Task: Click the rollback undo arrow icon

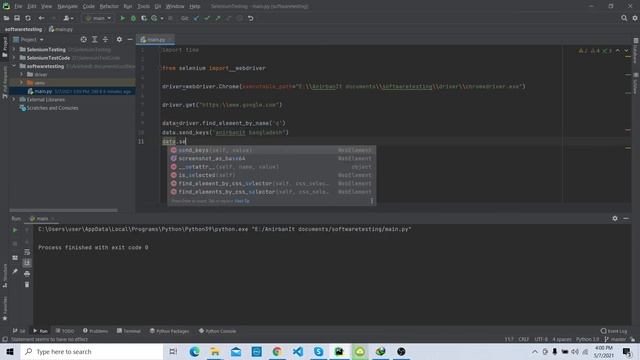Action: tap(251, 18)
